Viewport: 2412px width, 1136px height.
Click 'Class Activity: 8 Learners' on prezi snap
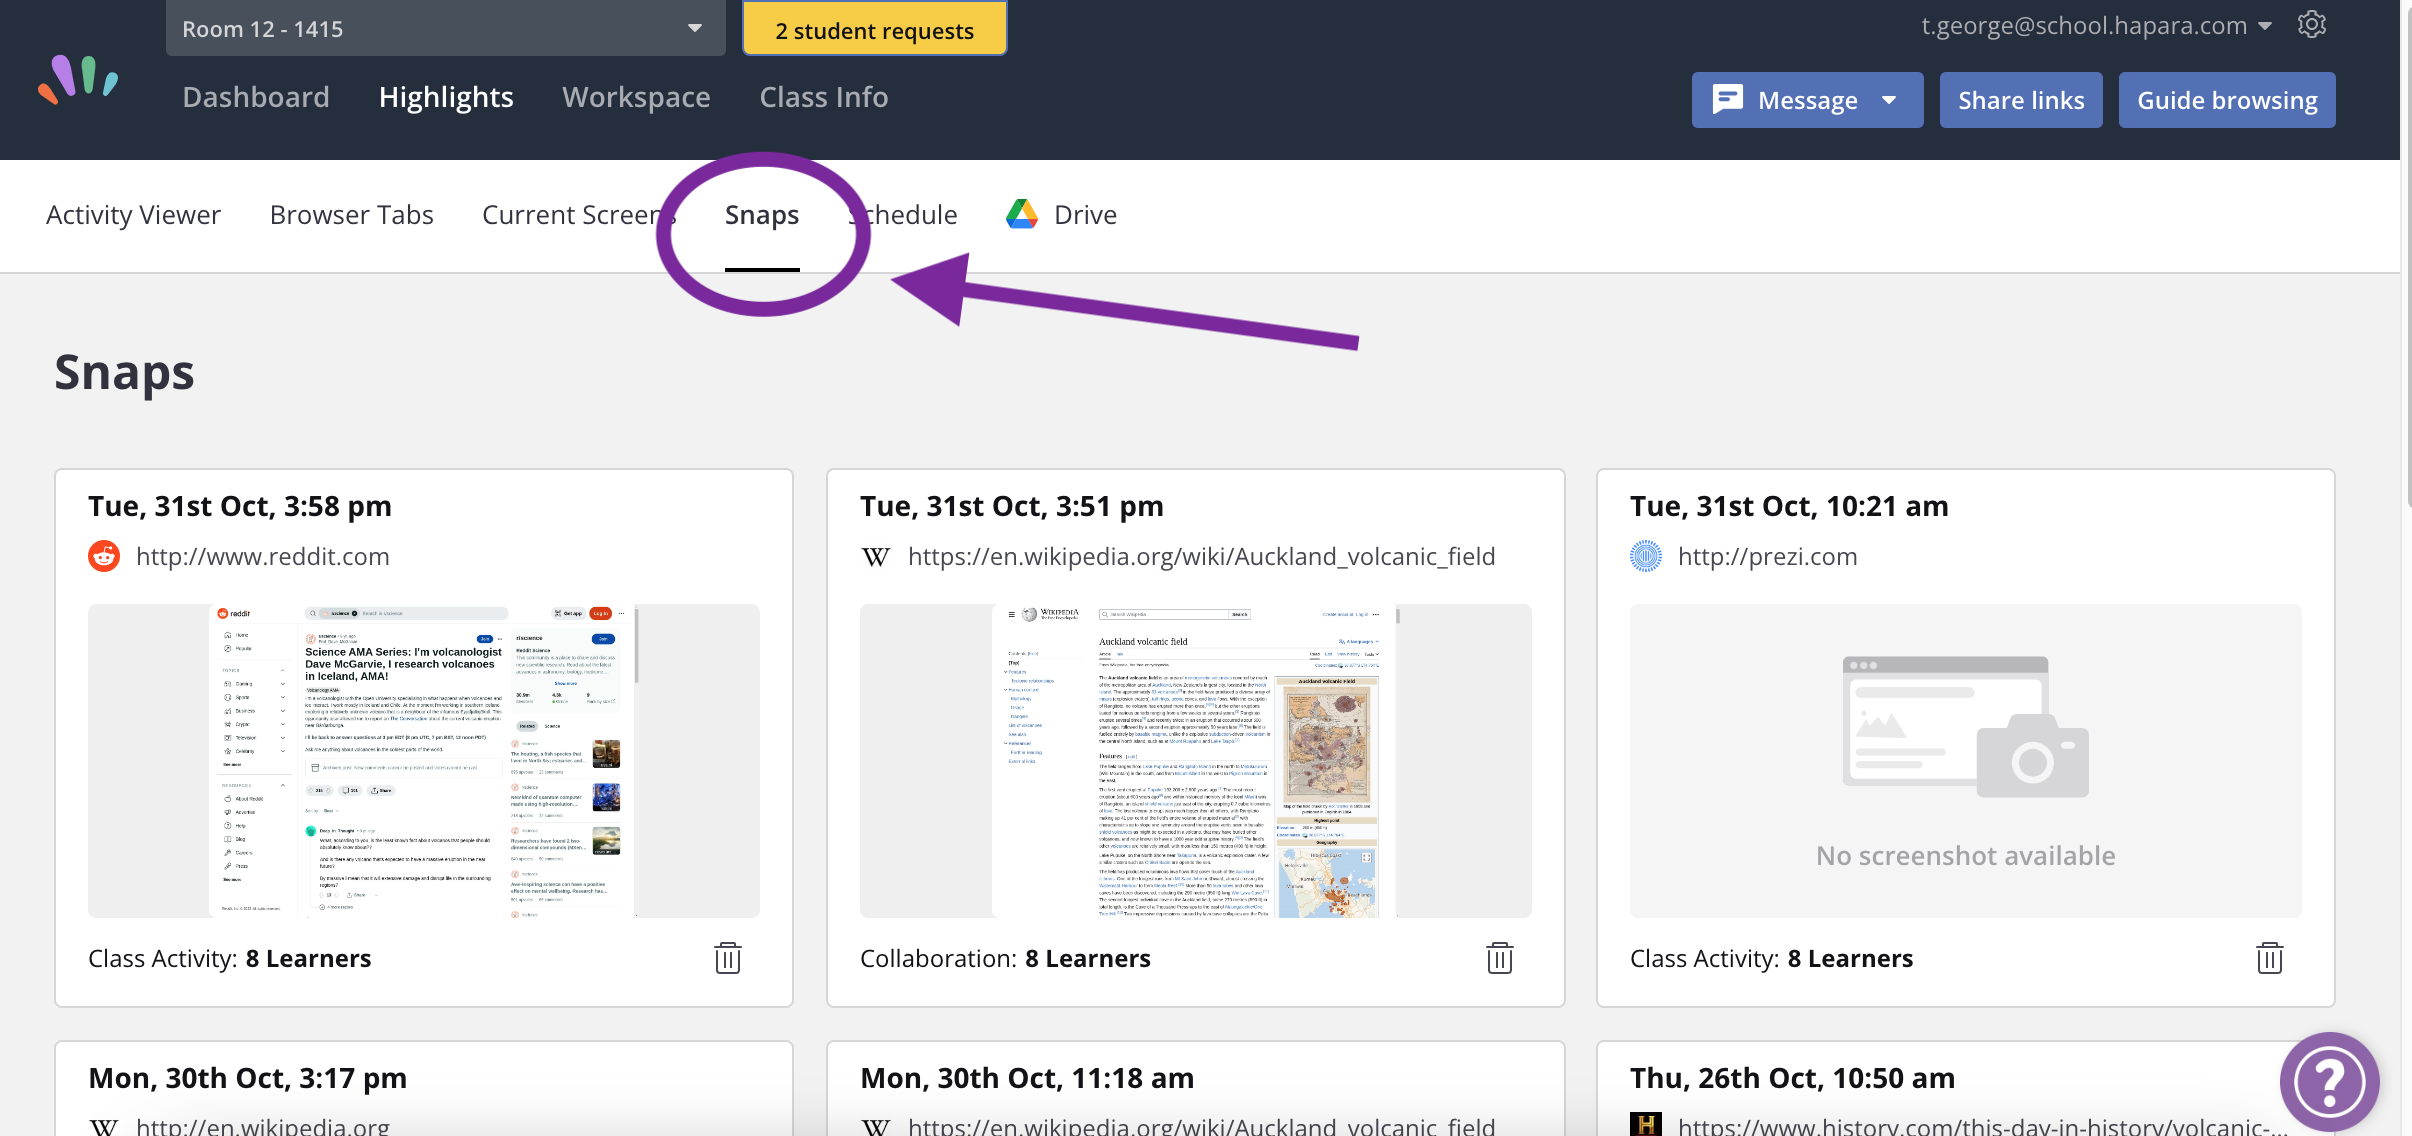click(1772, 958)
